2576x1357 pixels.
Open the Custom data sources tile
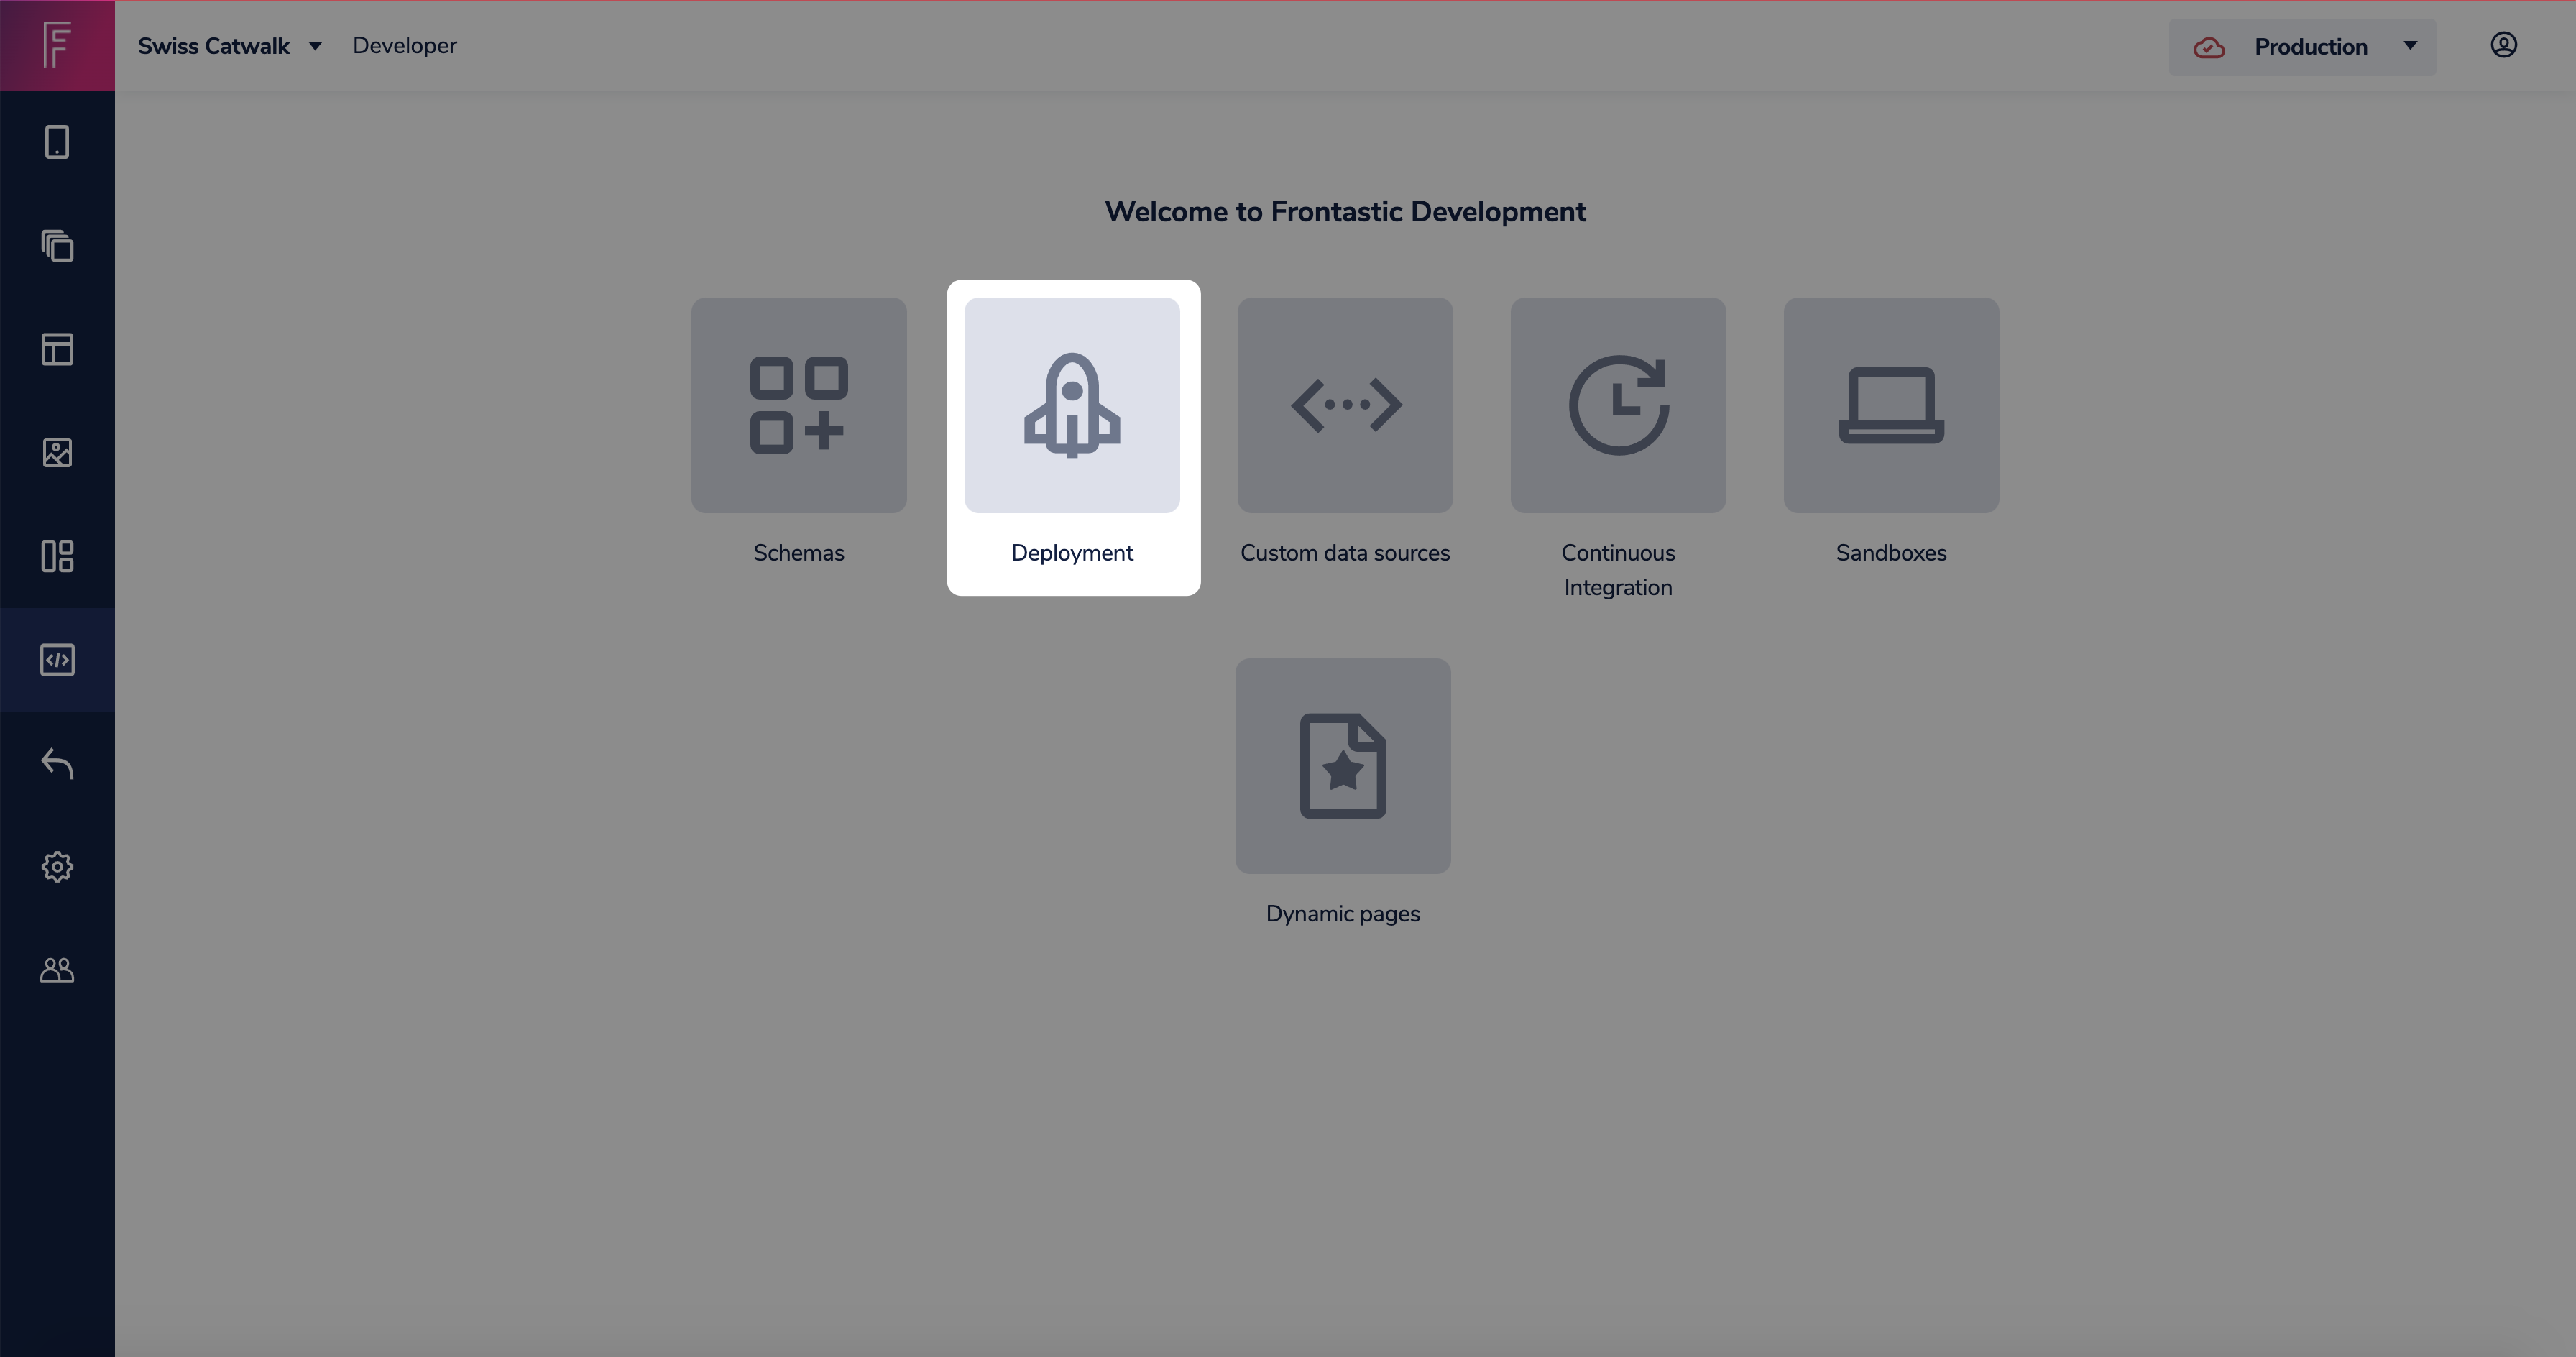(1345, 405)
